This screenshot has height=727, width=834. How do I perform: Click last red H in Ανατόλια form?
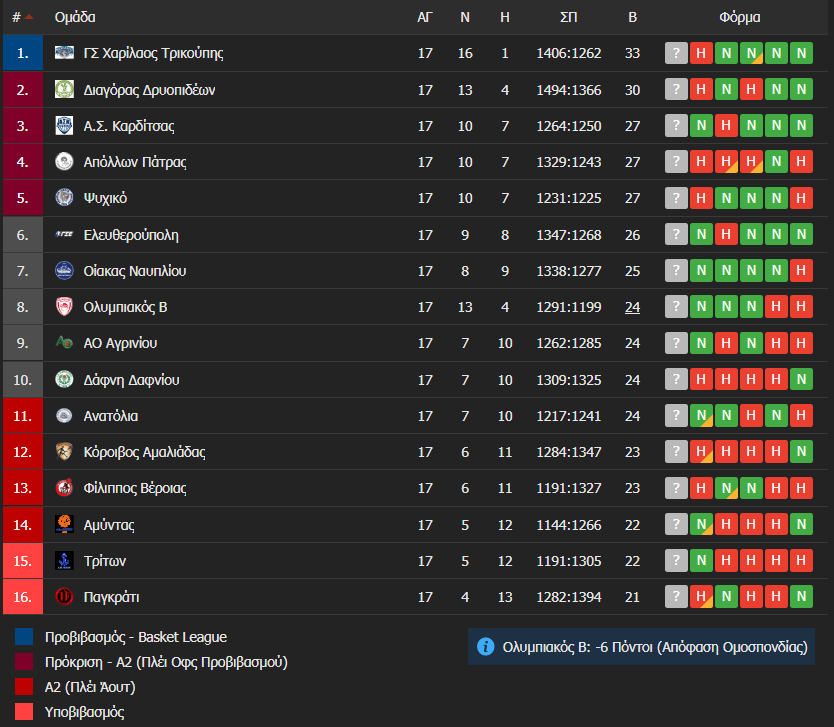[x=800, y=416]
